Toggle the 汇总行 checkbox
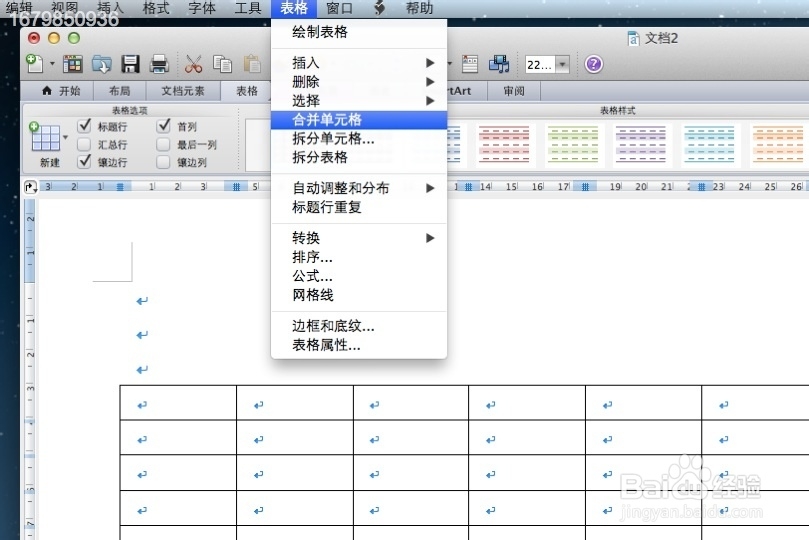Viewport: 809px width, 540px height. pyautogui.click(x=84, y=144)
